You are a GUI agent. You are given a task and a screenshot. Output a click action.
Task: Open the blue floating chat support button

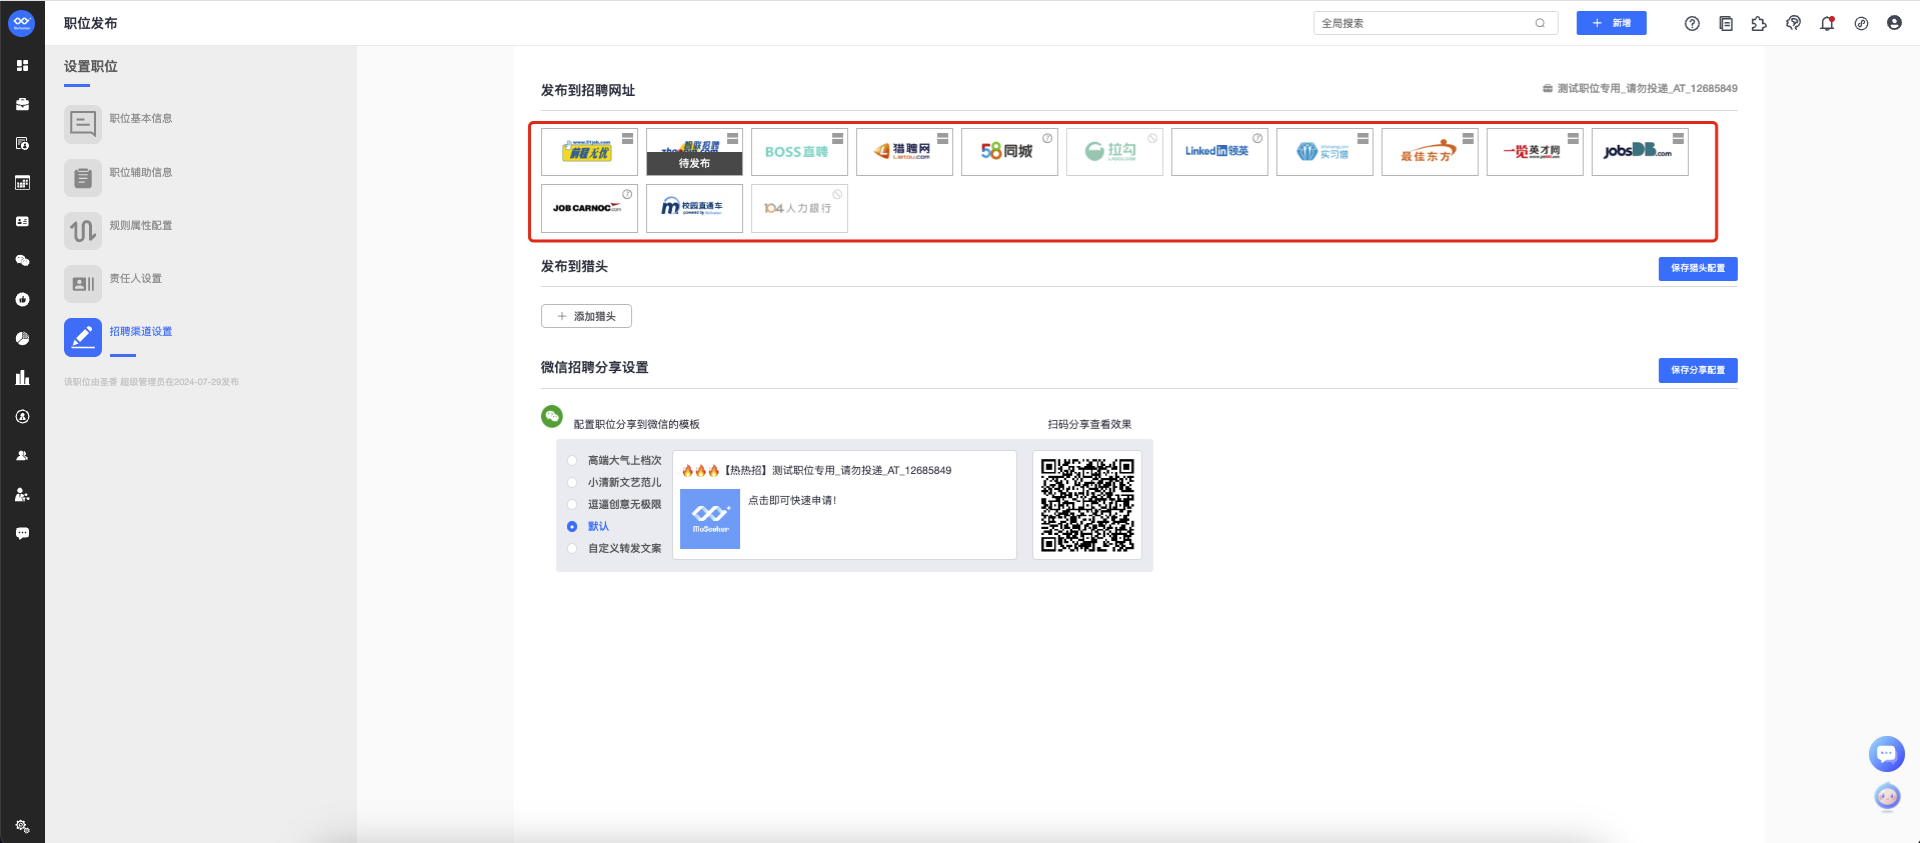[x=1886, y=754]
